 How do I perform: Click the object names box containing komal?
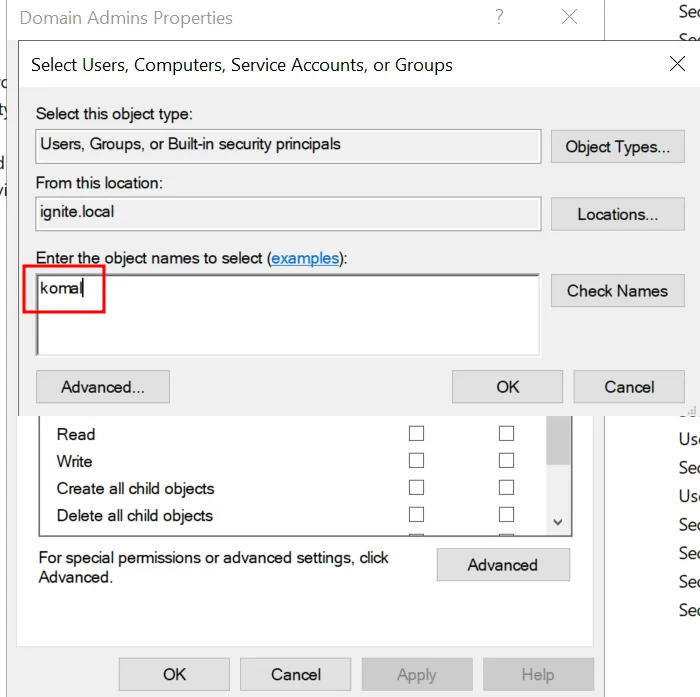tap(287, 314)
